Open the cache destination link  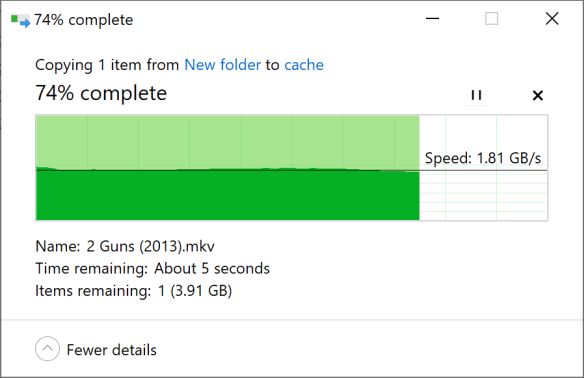coord(304,65)
